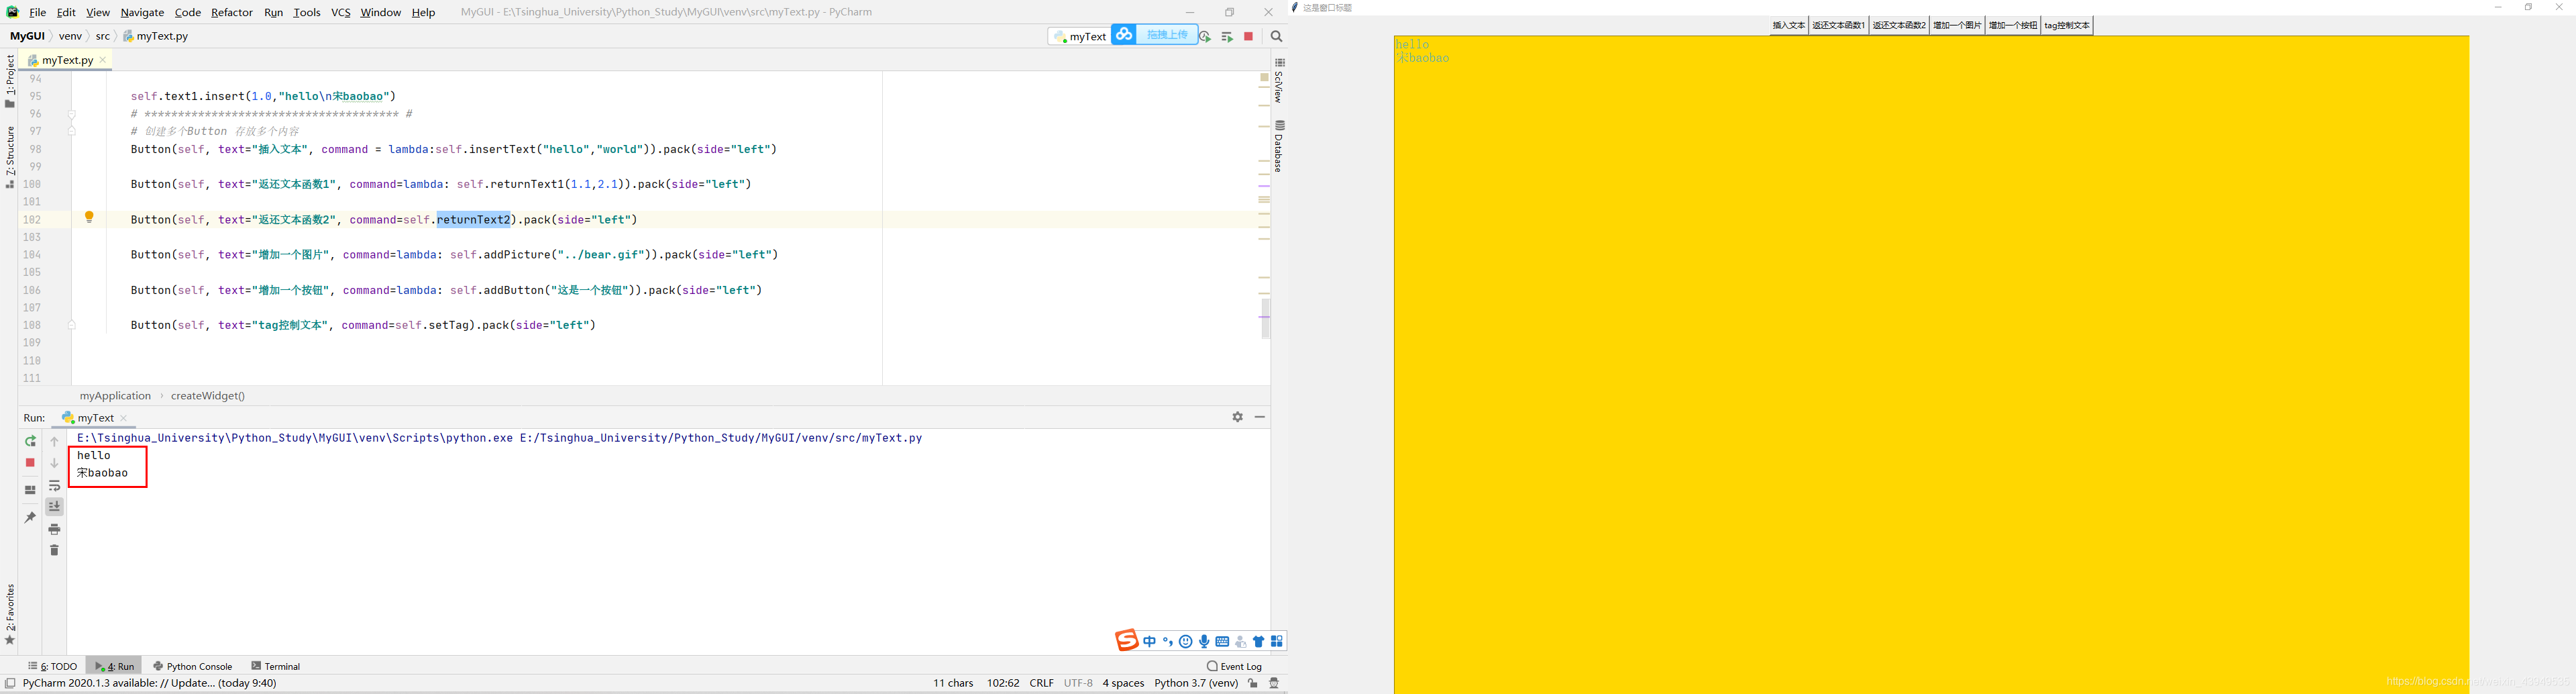Open the Event Log

(1235, 666)
